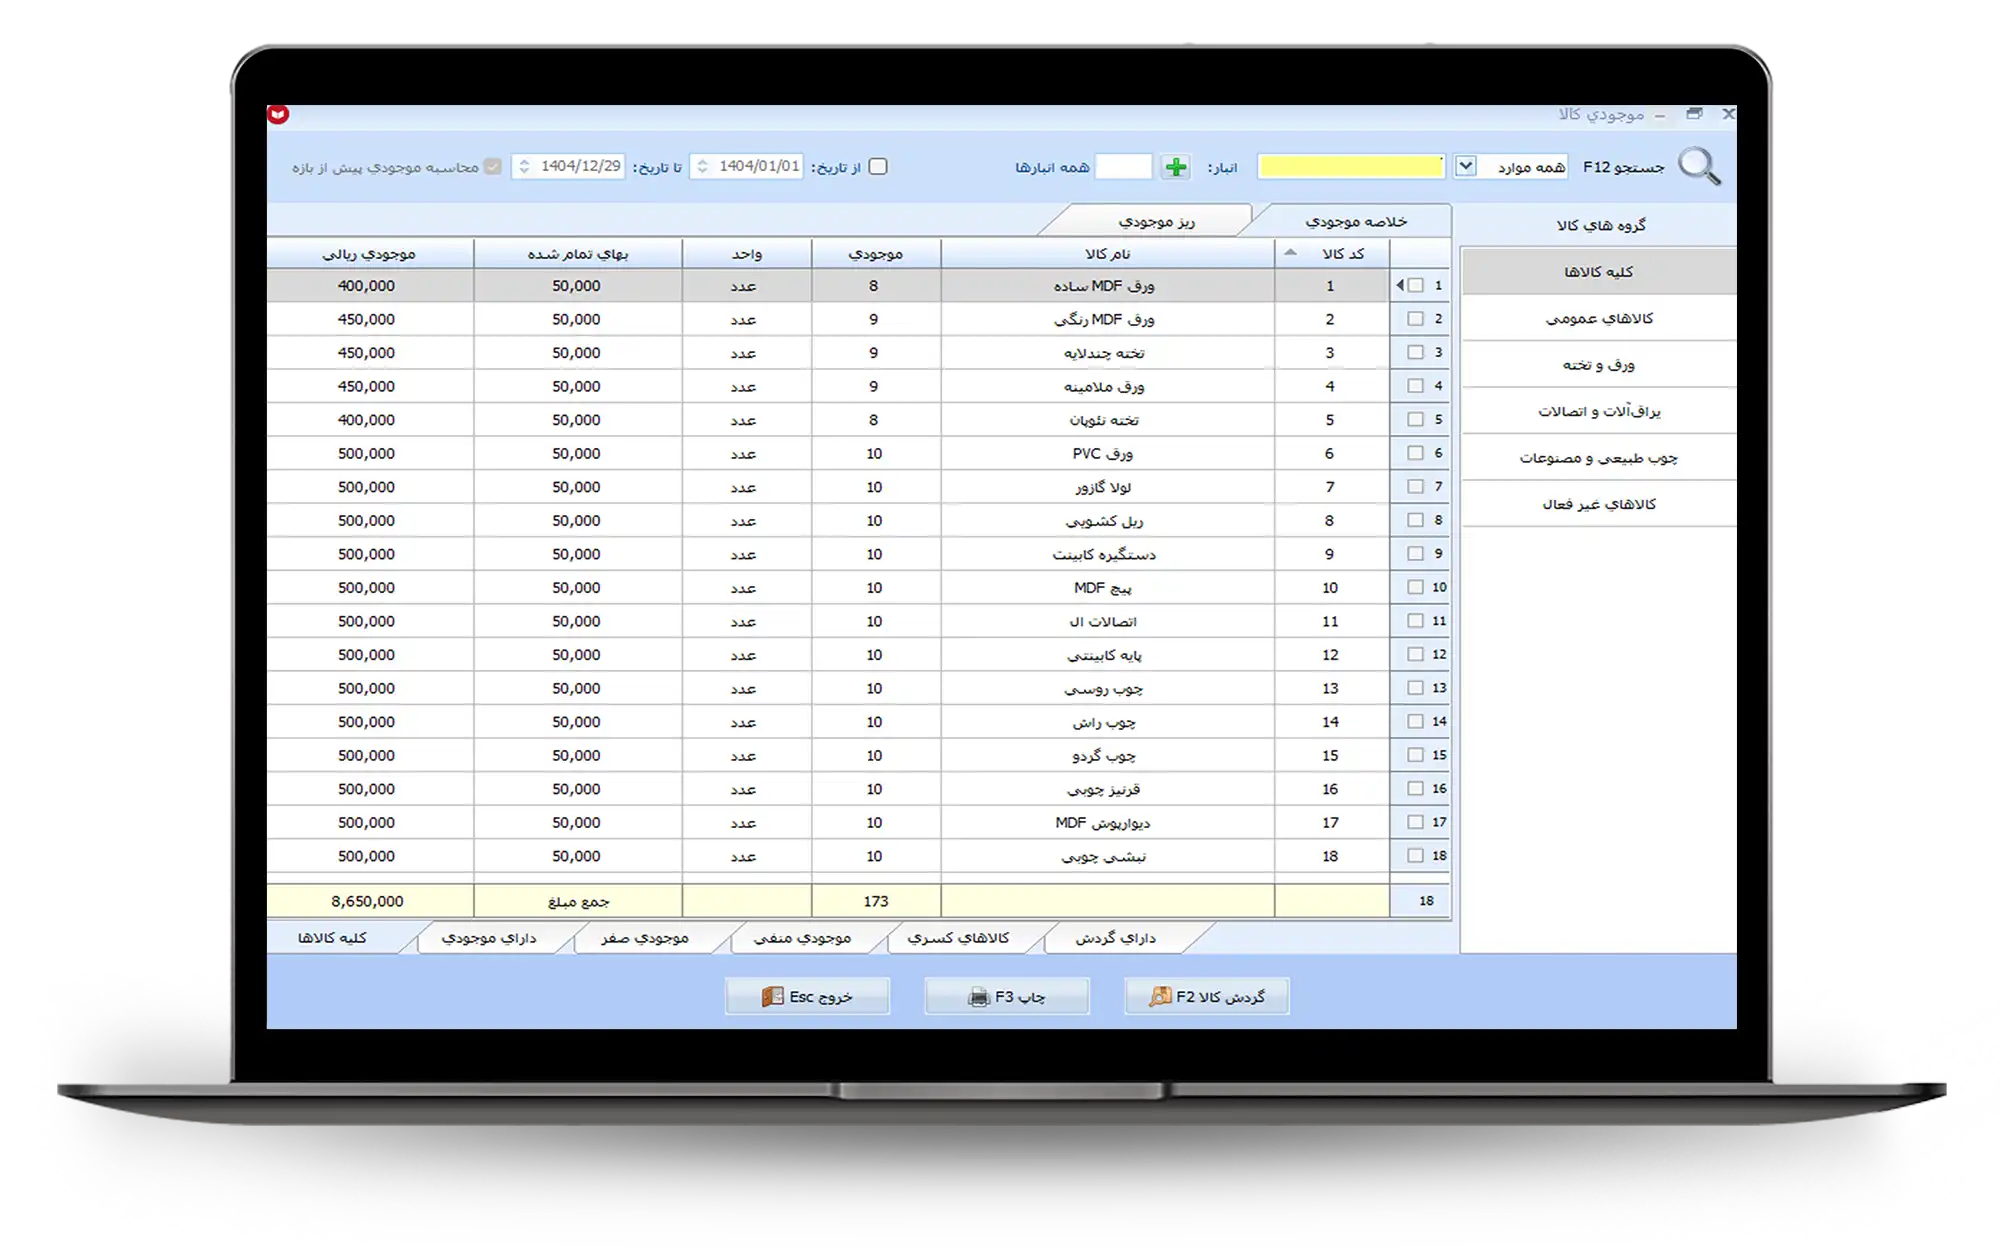The height and width of the screenshot is (1247, 2000).
Task: Click the green plus warehouse icon
Action: pos(1176,167)
